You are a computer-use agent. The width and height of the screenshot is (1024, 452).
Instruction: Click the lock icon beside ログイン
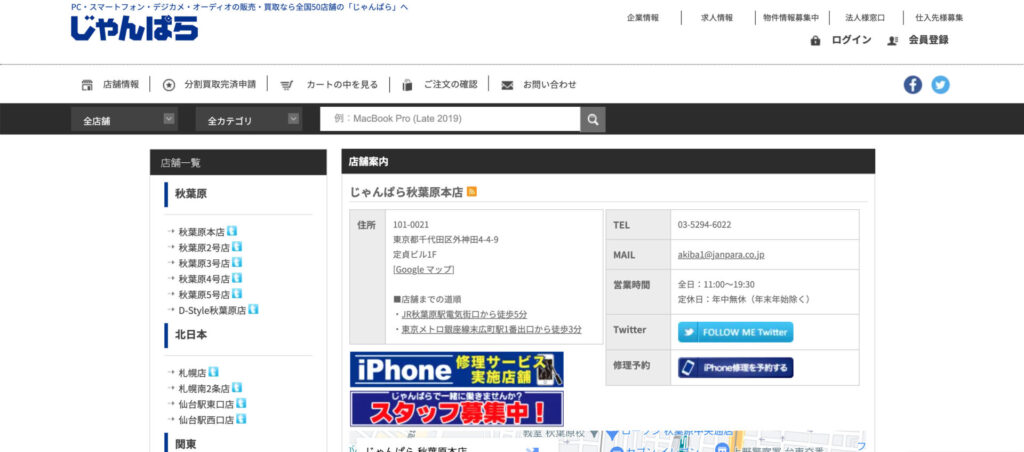815,40
